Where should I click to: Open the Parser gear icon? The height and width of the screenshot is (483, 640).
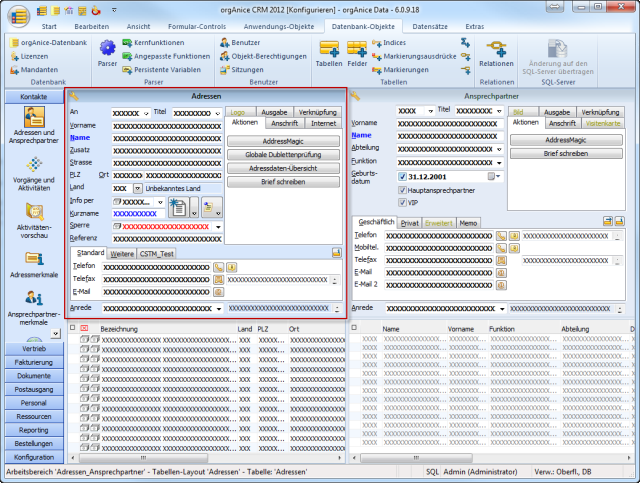click(107, 49)
